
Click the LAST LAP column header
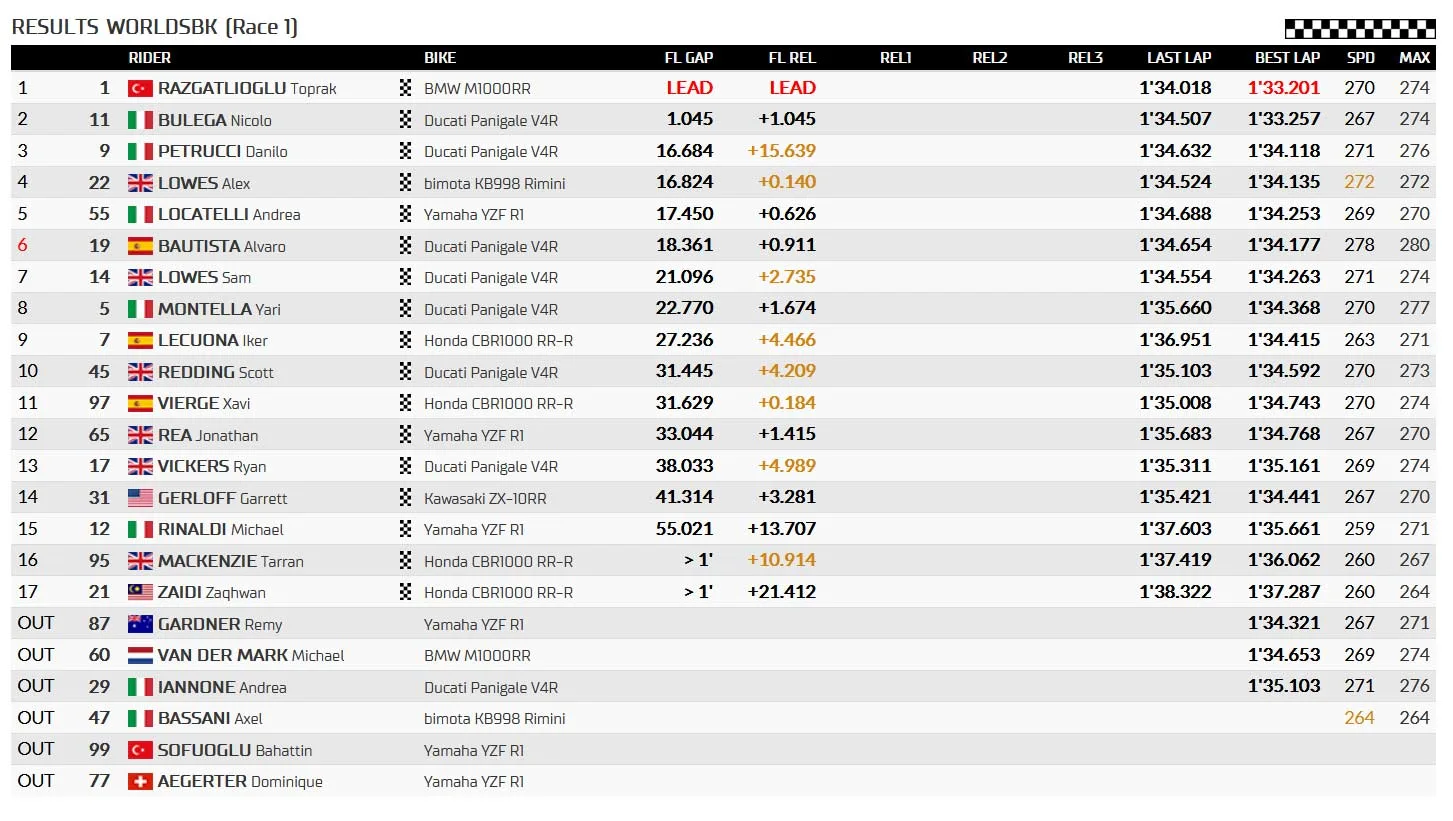tap(1179, 58)
